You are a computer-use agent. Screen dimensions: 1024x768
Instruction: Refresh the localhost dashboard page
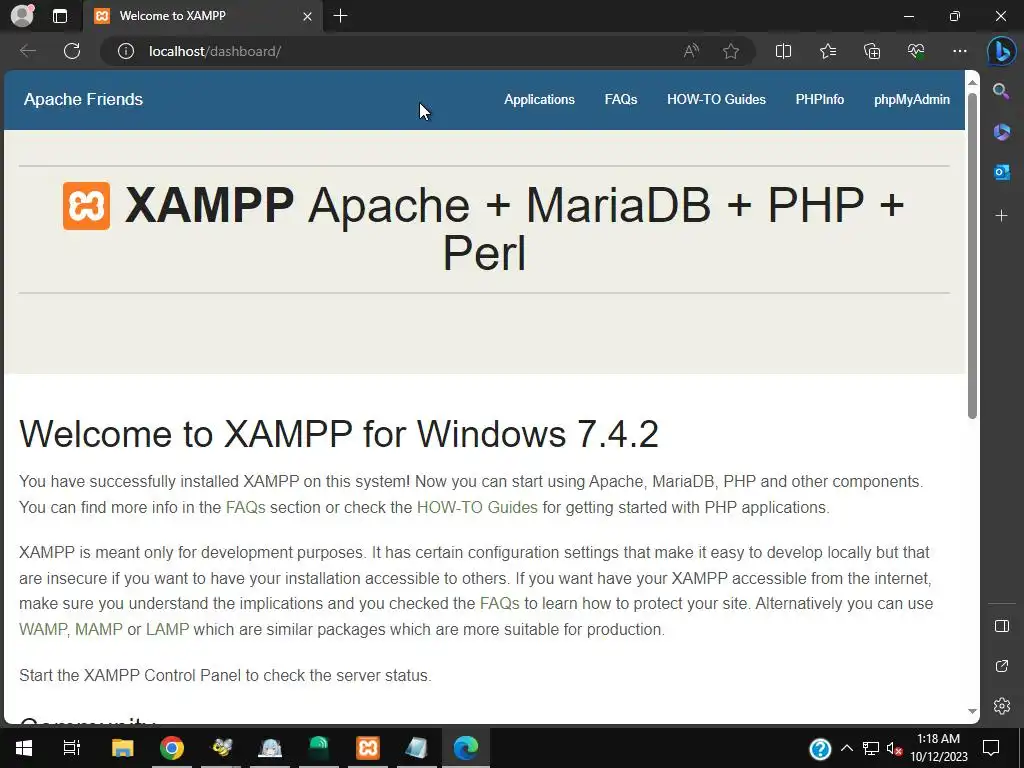pos(72,51)
